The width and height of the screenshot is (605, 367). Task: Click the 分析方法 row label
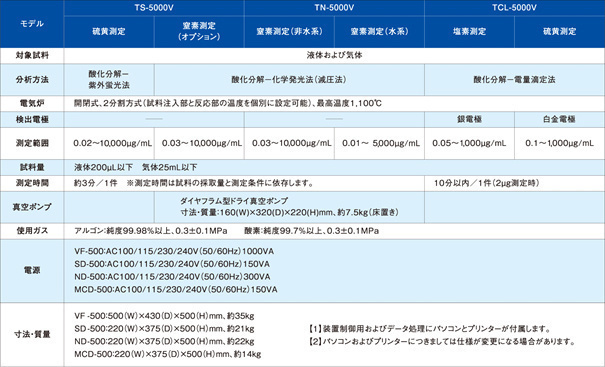point(32,80)
